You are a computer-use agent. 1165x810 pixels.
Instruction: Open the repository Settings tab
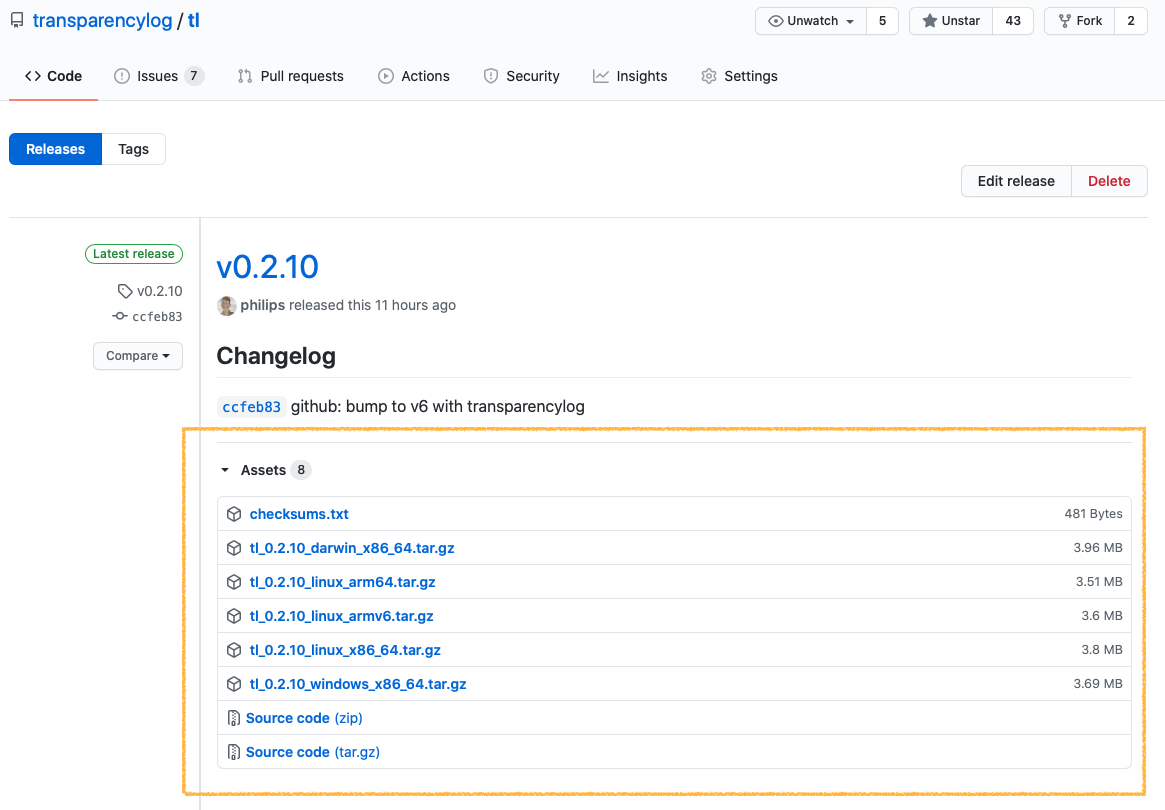(x=739, y=76)
